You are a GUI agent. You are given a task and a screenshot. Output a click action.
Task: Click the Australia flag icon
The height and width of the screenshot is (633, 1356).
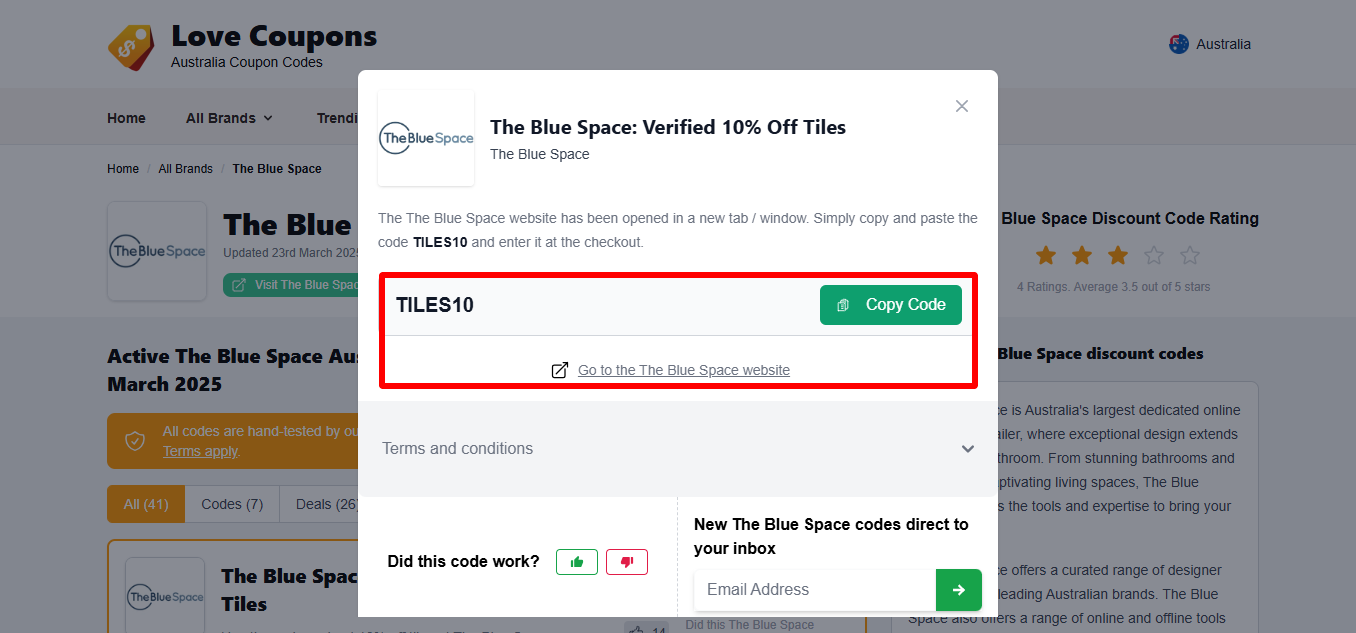pyautogui.click(x=1178, y=43)
